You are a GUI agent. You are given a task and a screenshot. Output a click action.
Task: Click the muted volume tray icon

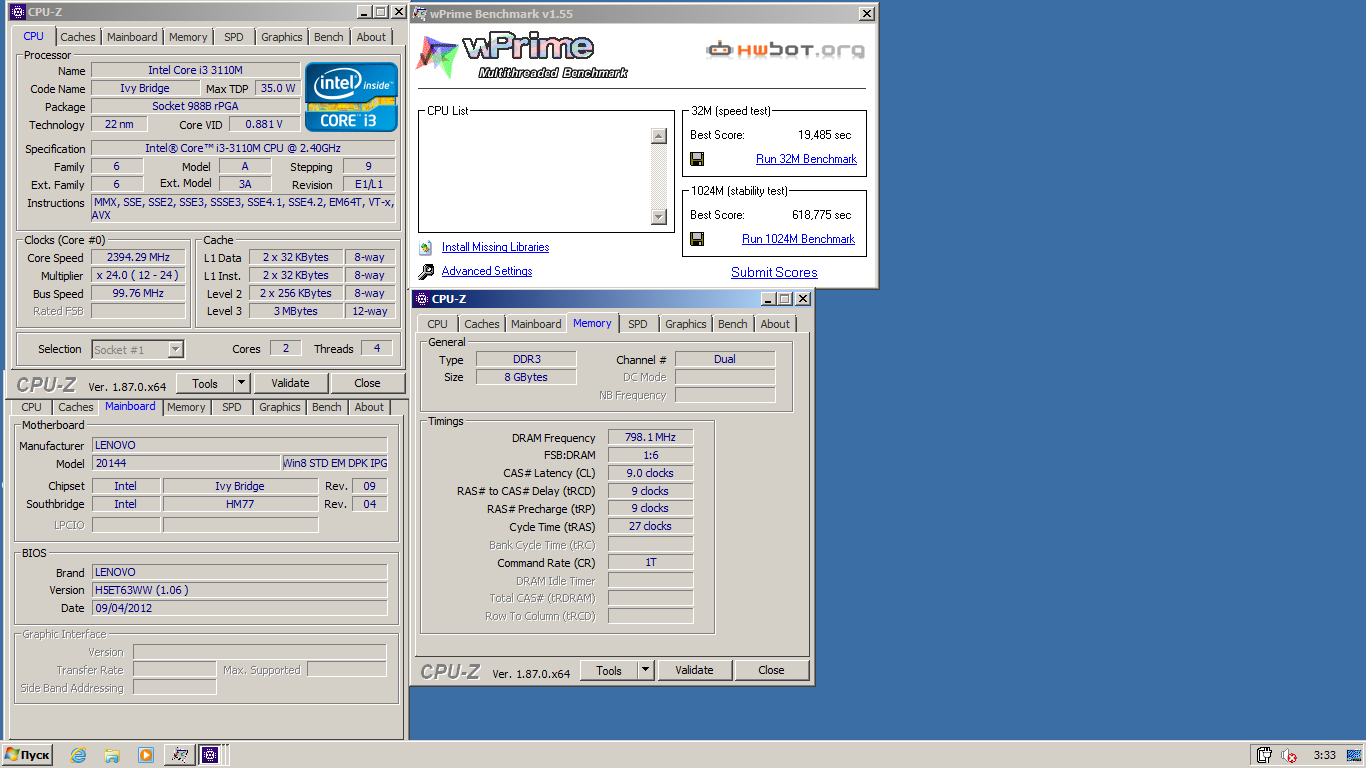tap(1290, 756)
